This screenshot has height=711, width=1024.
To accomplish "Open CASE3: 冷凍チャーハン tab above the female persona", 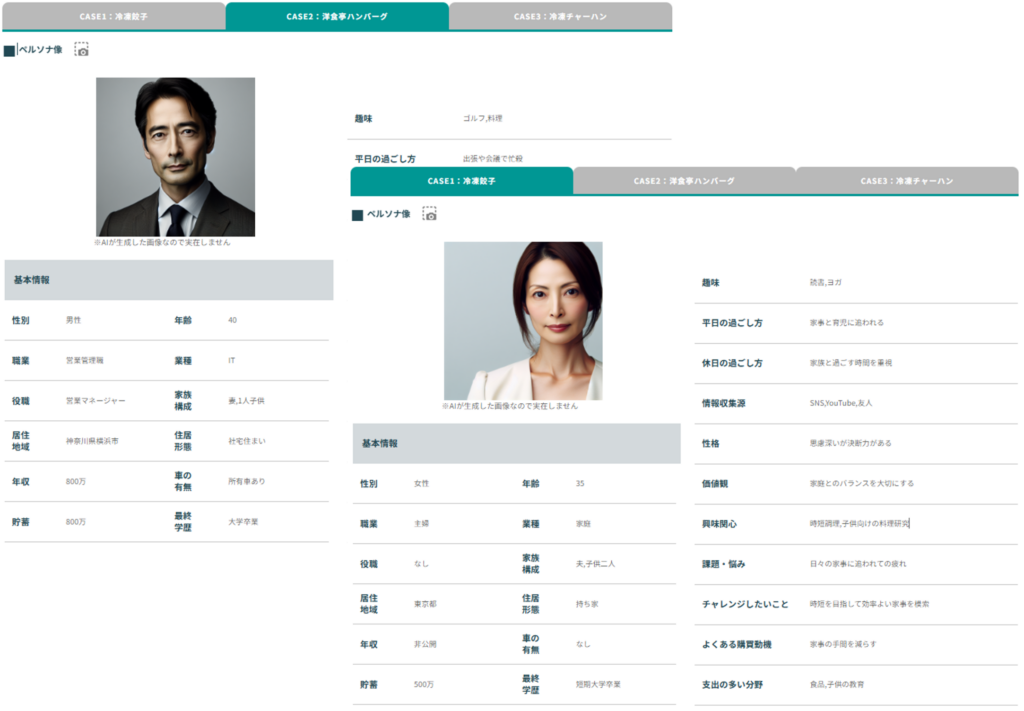I will point(907,181).
